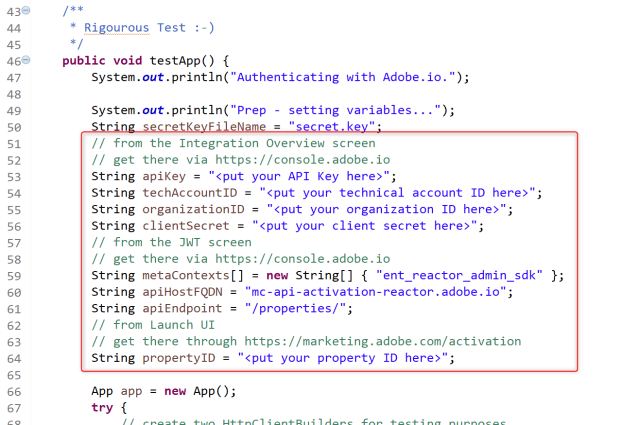Image resolution: width=639 pixels, height=425 pixels.
Task: Collapse the Javadoc comment fold at line 43
Action: pyautogui.click(x=26, y=10)
